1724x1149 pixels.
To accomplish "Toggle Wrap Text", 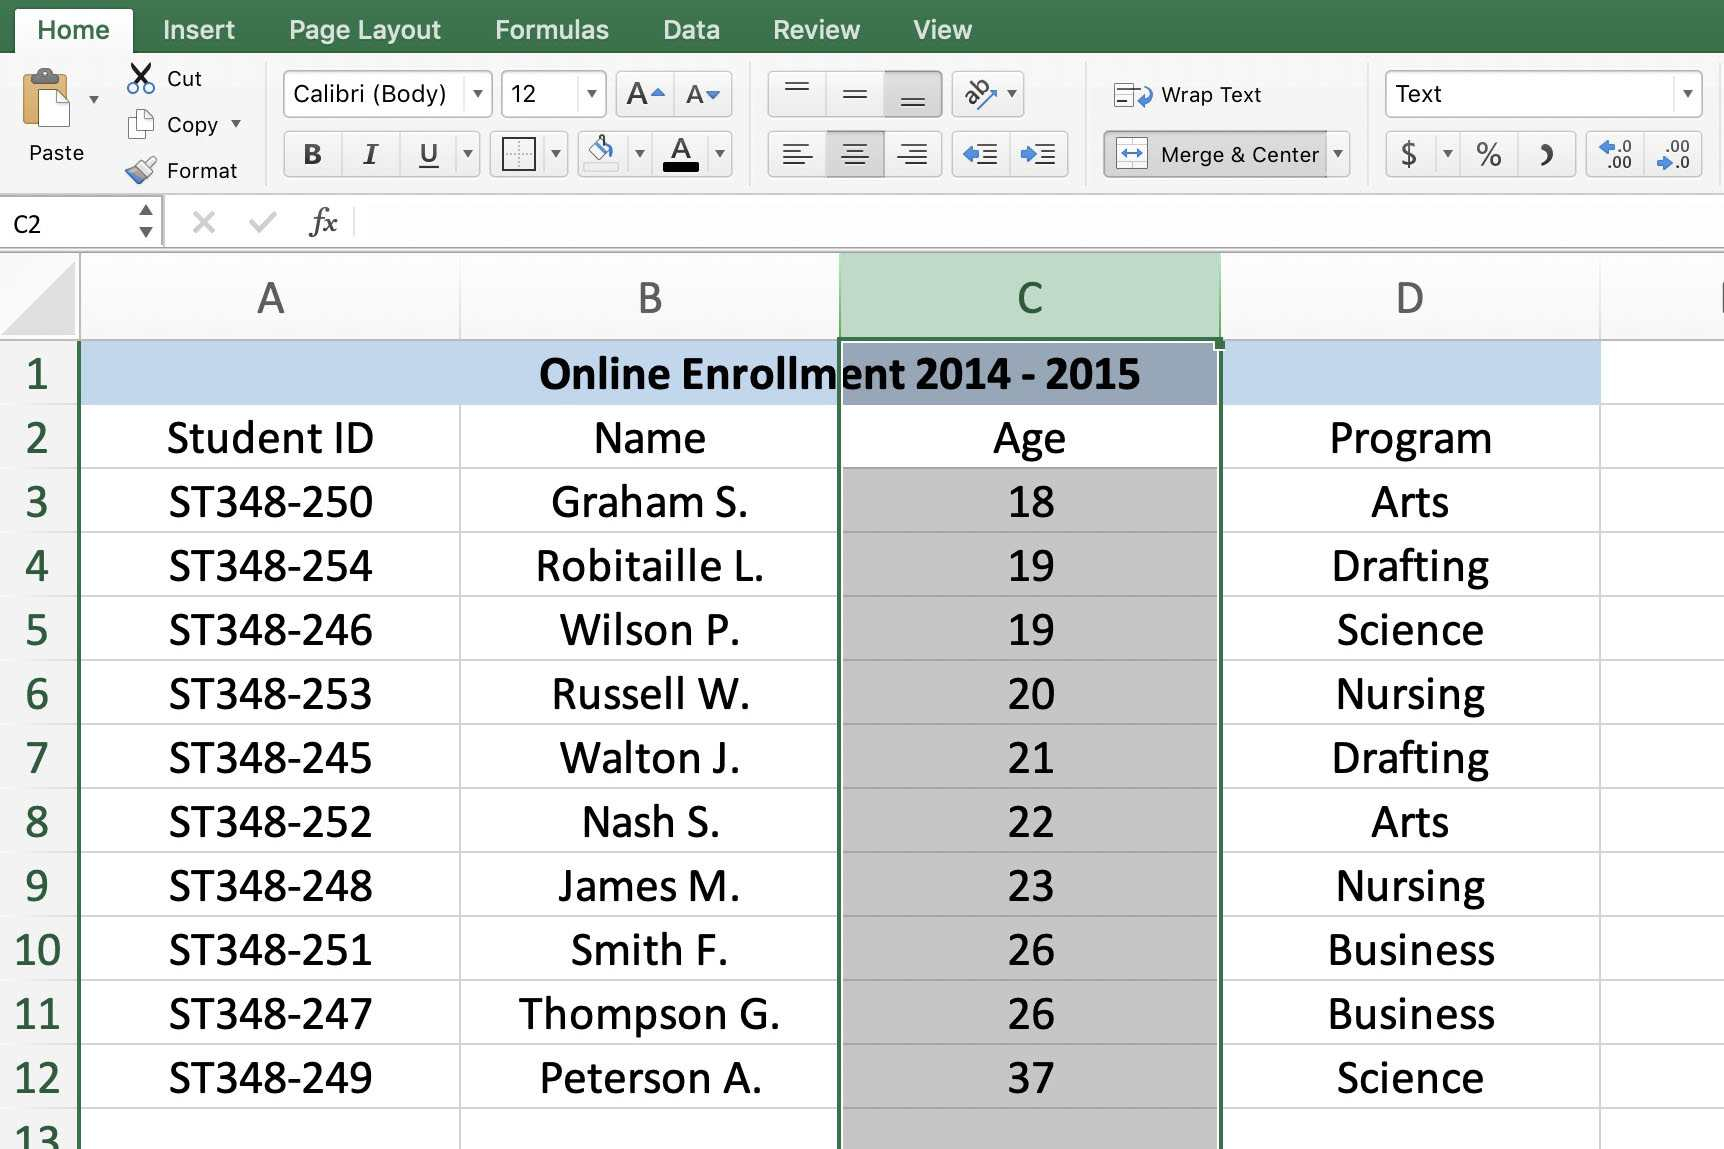I will [1187, 95].
